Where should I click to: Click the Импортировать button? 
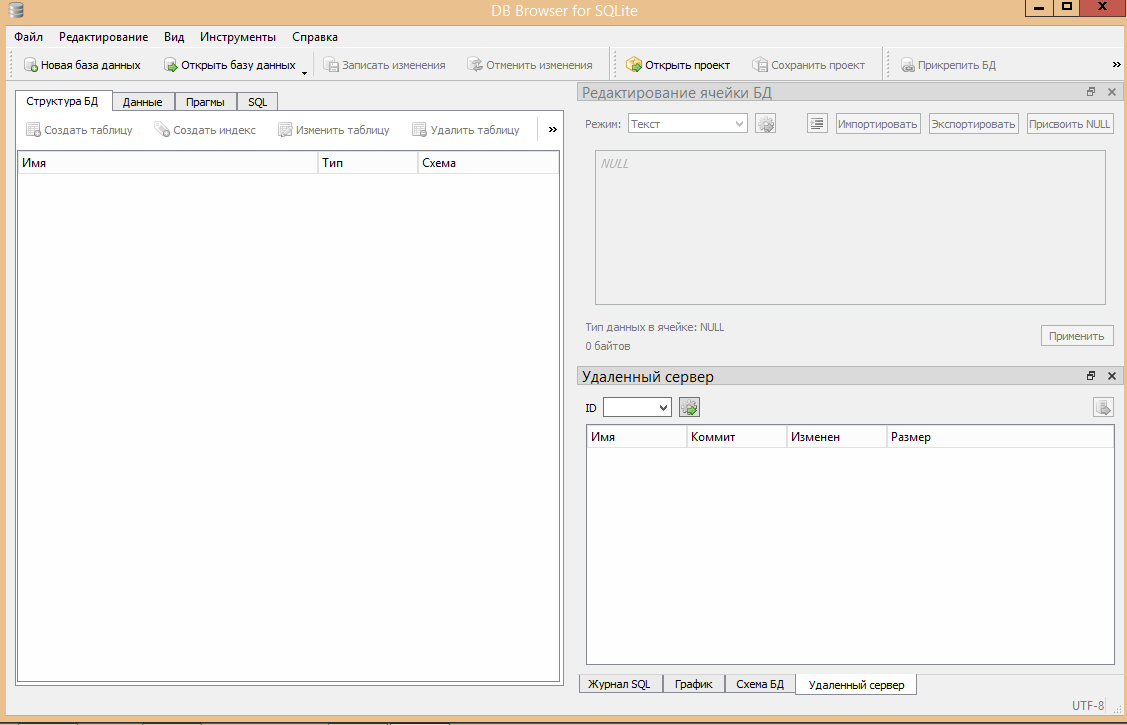(x=878, y=124)
